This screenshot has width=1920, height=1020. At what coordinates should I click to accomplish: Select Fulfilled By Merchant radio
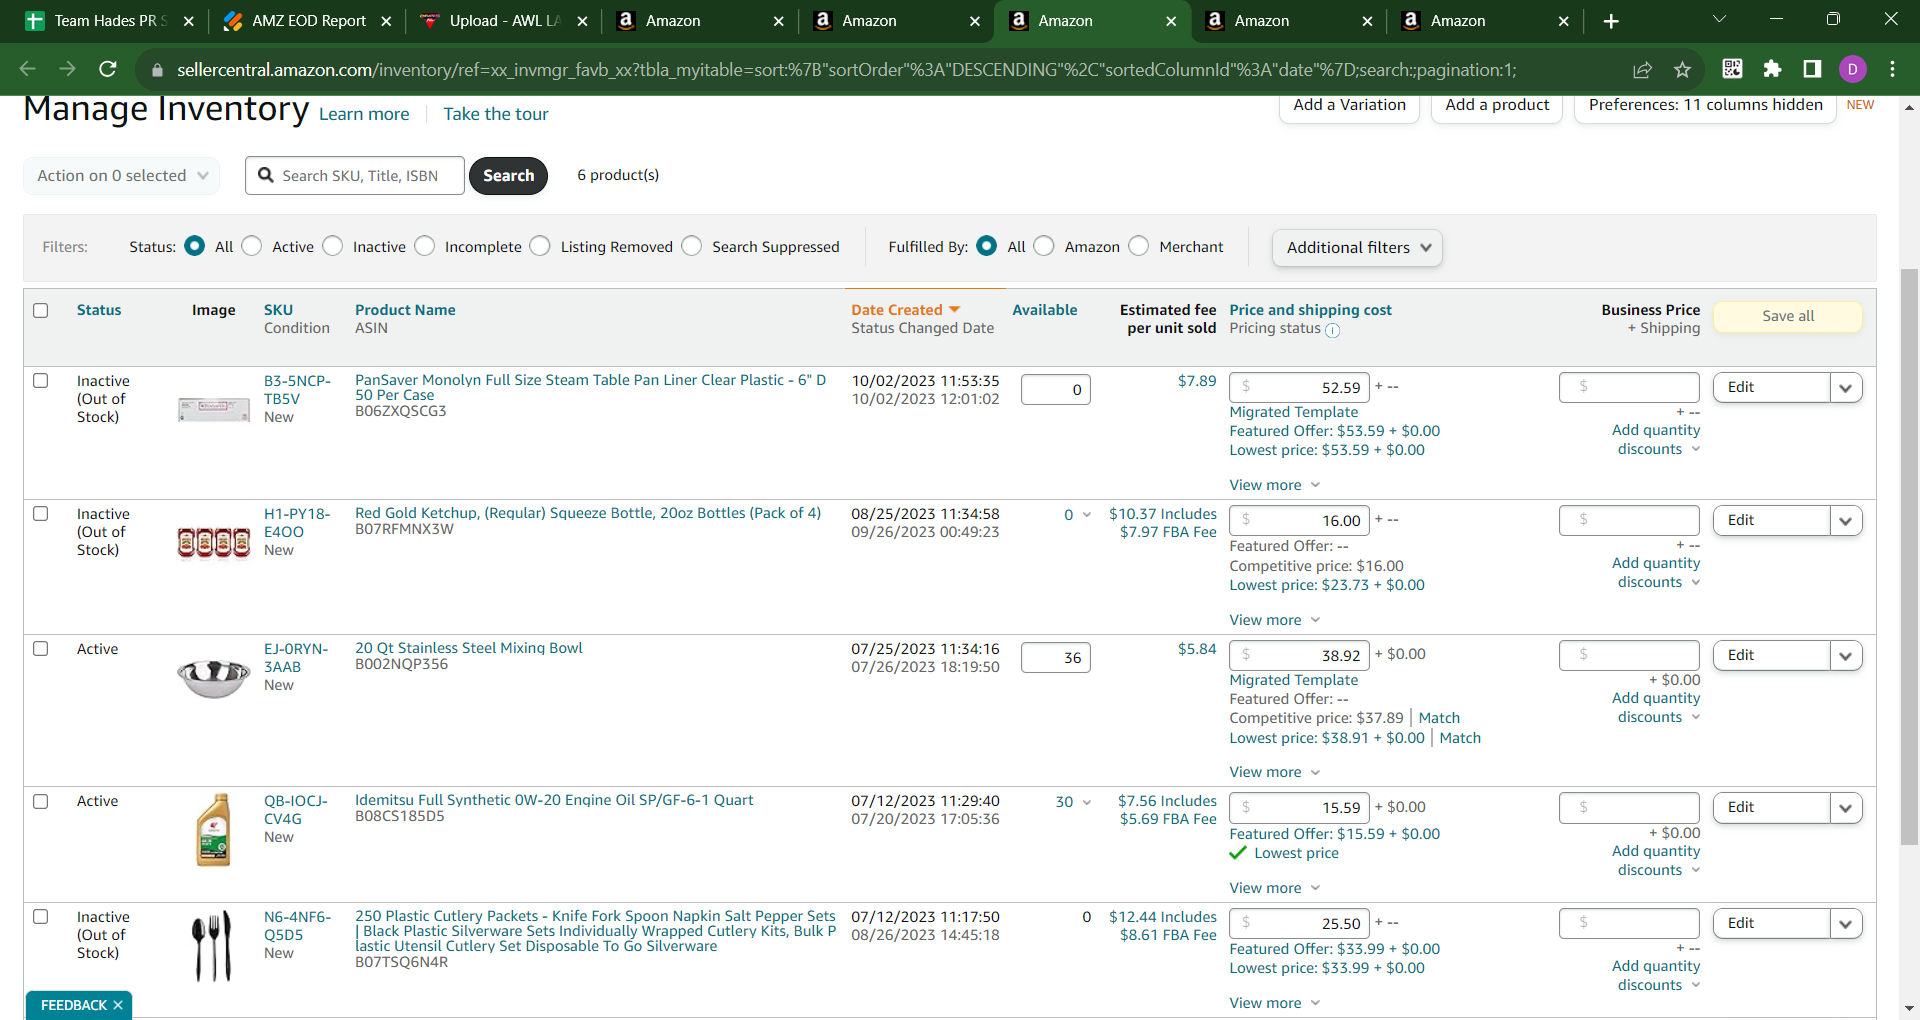coord(1139,246)
